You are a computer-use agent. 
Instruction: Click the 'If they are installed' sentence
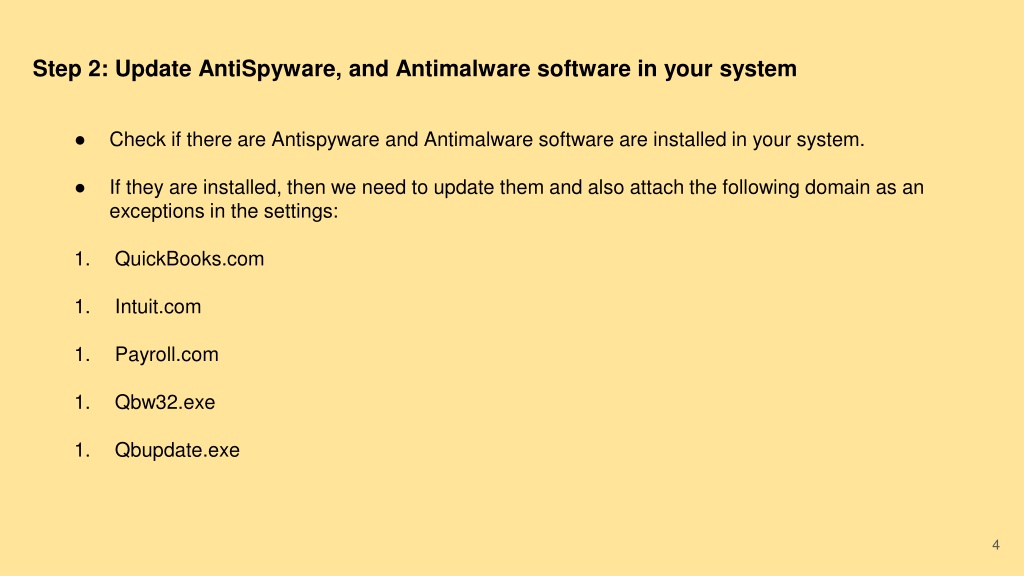click(x=517, y=199)
